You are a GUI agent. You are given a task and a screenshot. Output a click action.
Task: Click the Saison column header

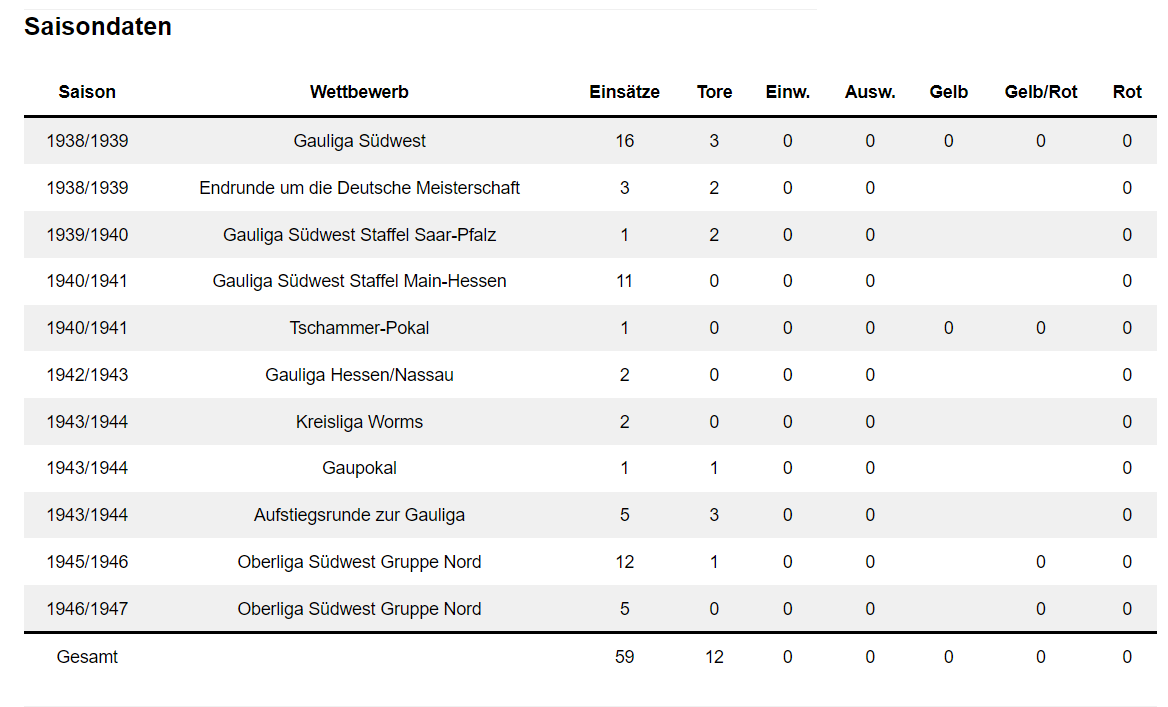pos(87,92)
